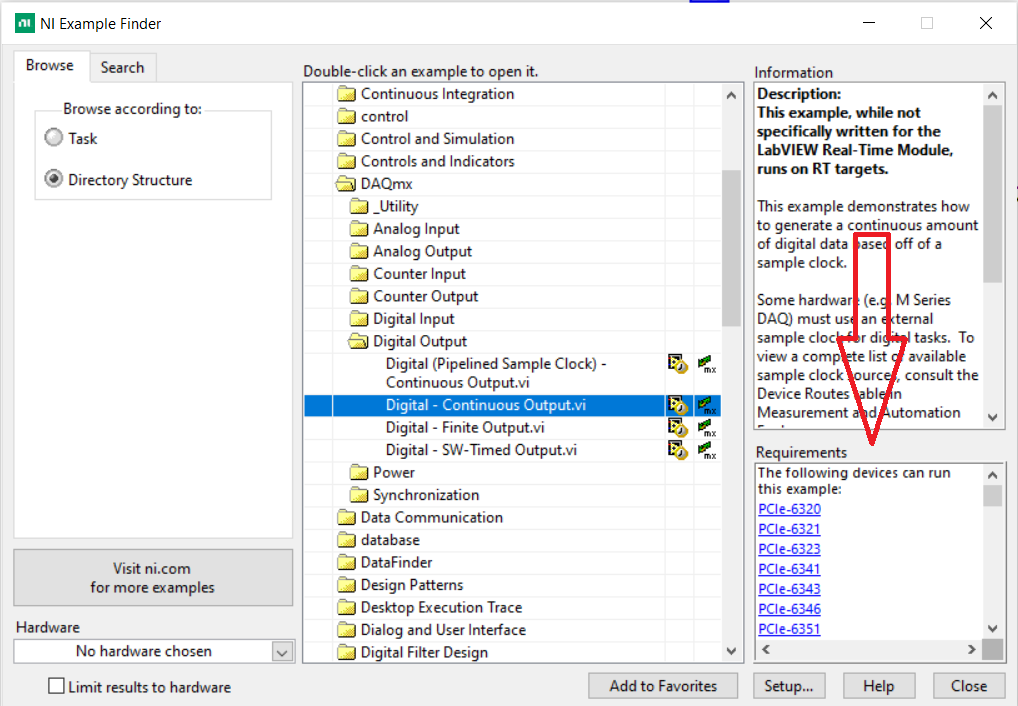Switch to the Browse tab
Viewport: 1018px width, 706px height.
(x=50, y=66)
